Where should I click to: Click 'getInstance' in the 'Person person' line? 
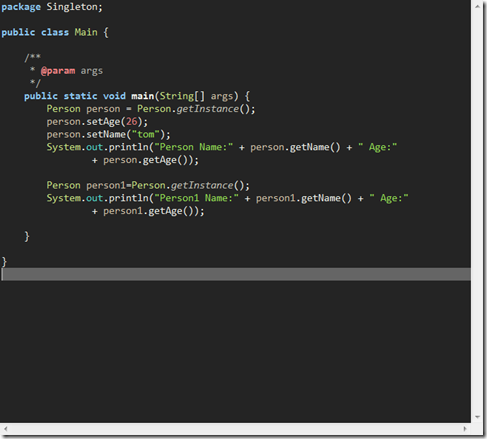(207, 109)
